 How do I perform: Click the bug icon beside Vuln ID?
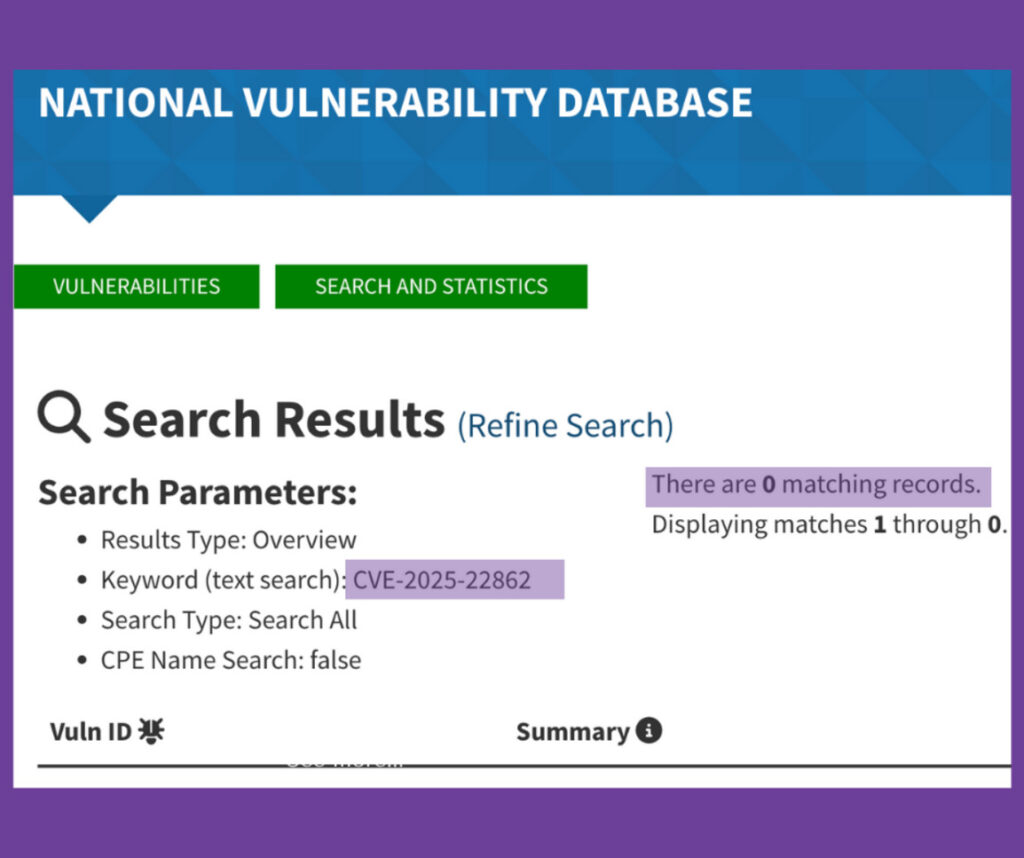152,731
